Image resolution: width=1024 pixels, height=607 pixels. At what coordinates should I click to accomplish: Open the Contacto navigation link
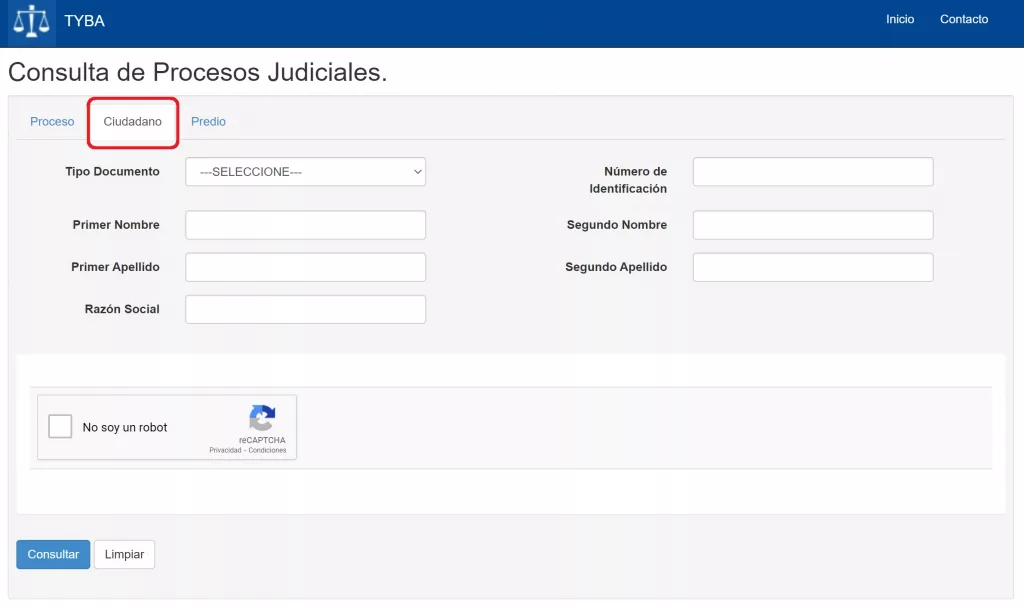click(964, 20)
